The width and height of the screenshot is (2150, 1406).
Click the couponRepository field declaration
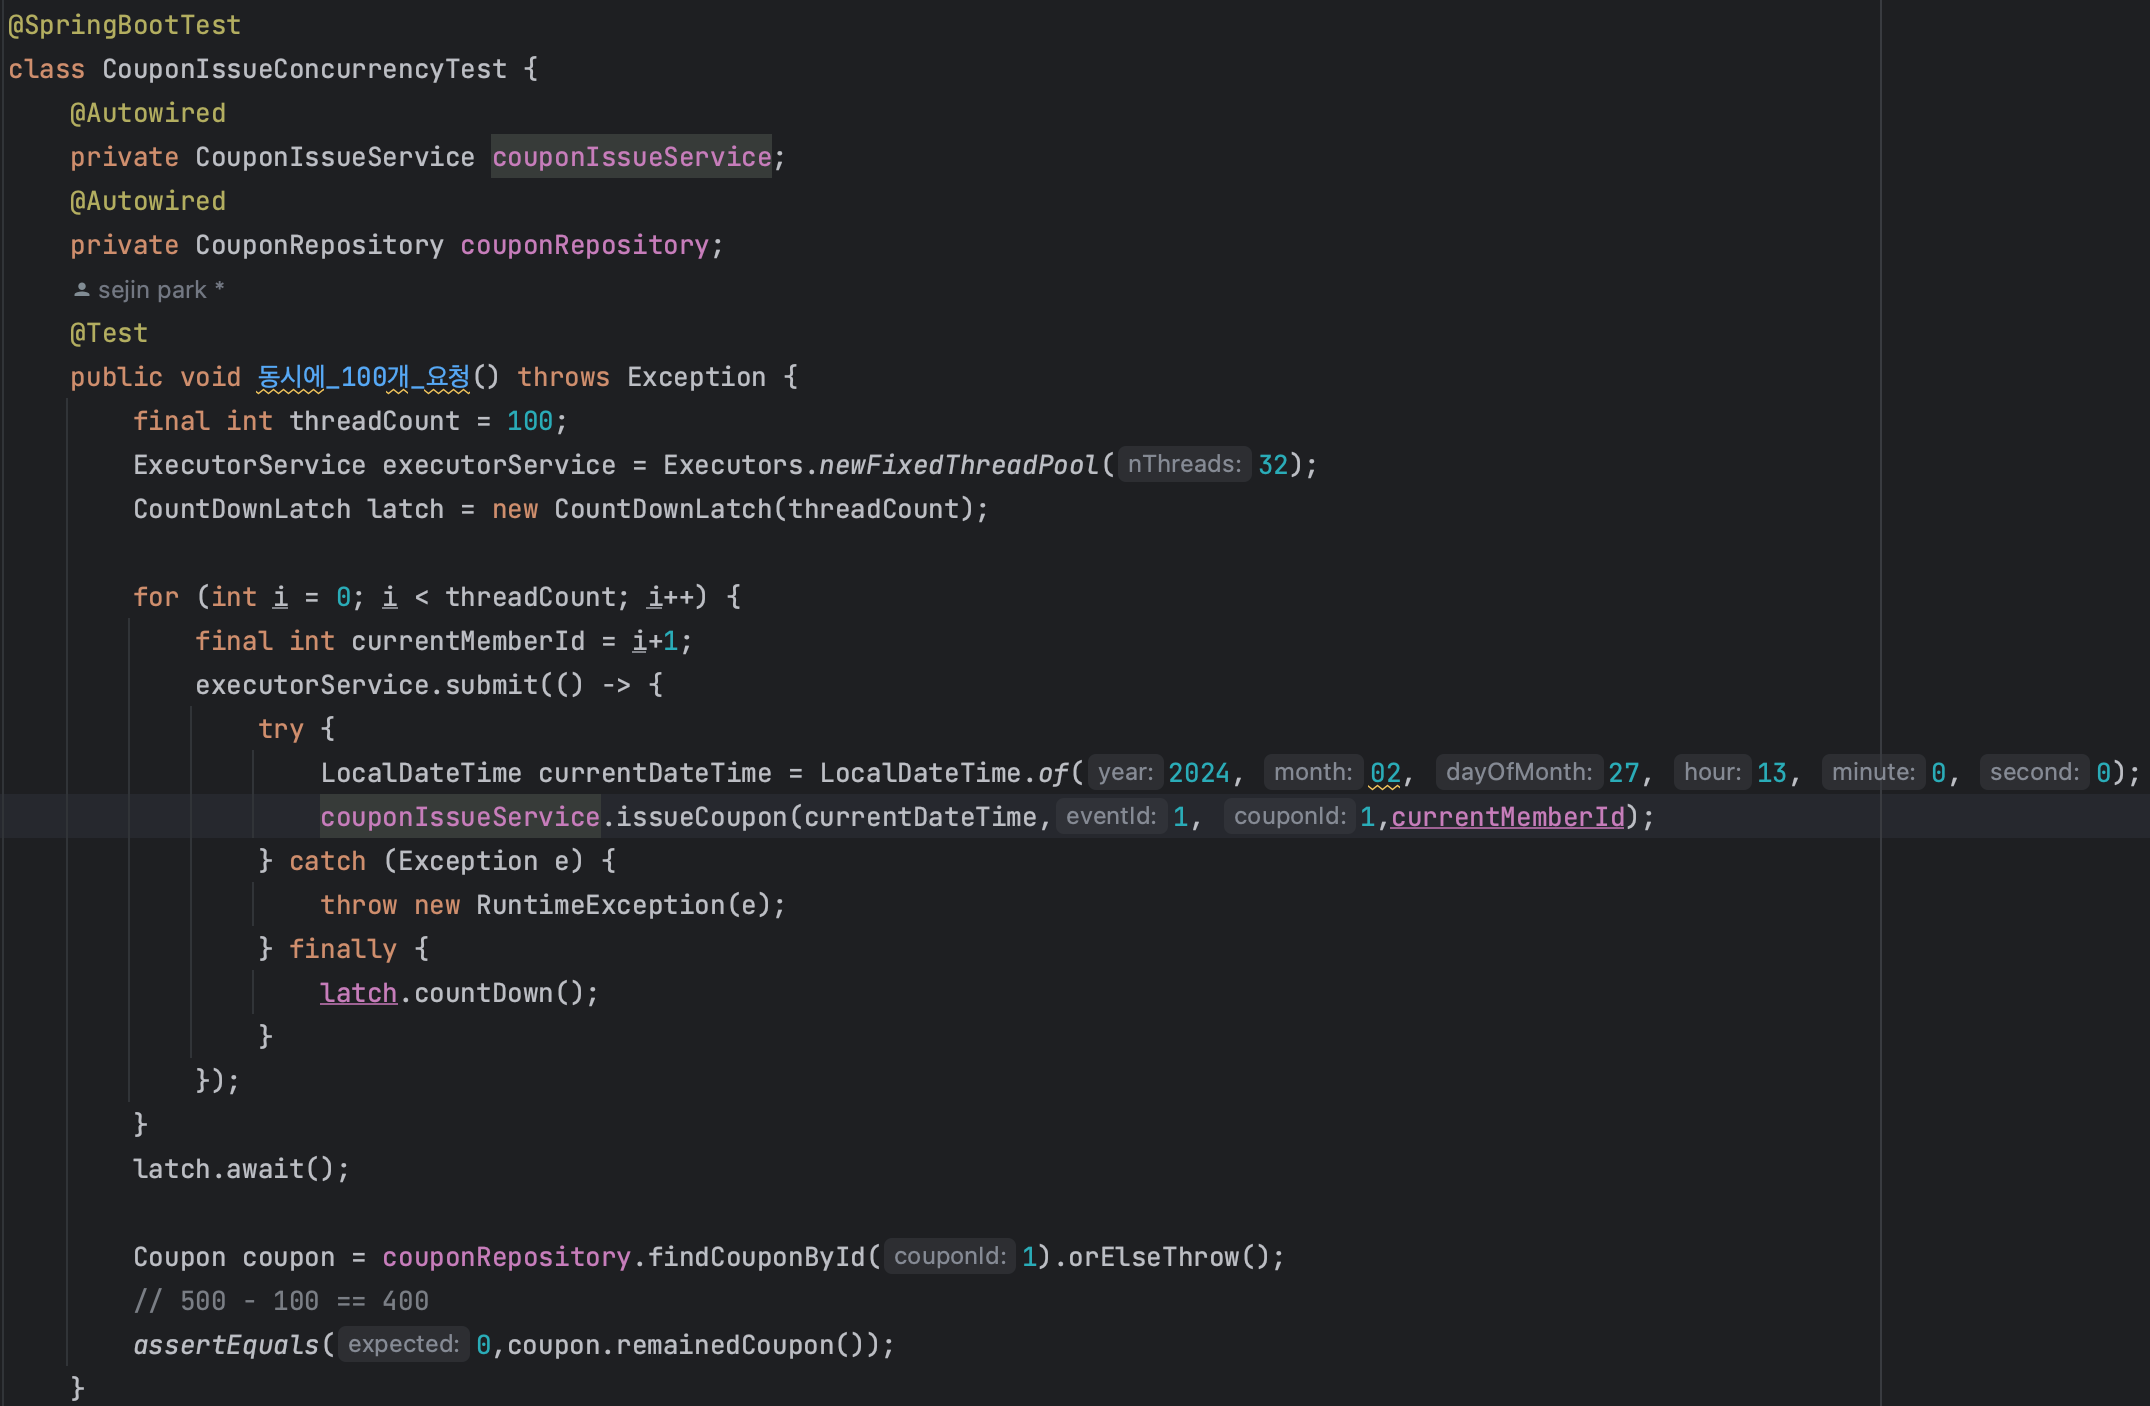point(585,245)
